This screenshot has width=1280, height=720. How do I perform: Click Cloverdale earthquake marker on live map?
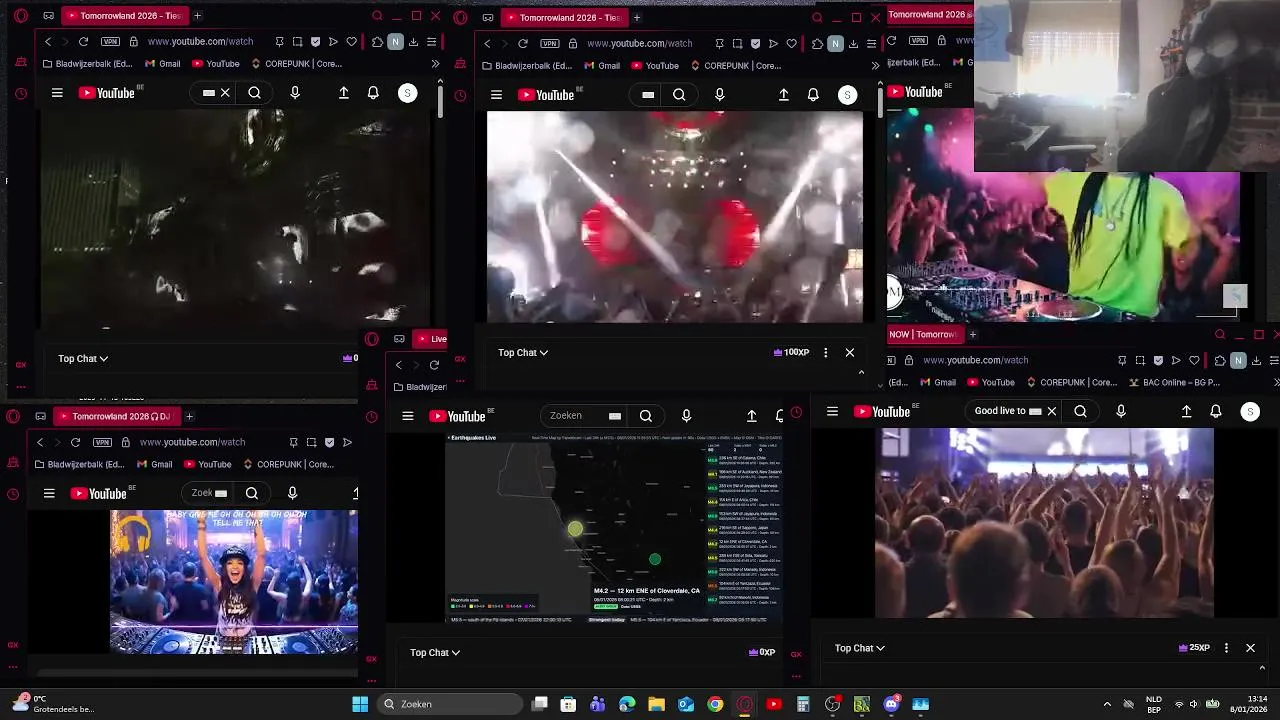(575, 529)
